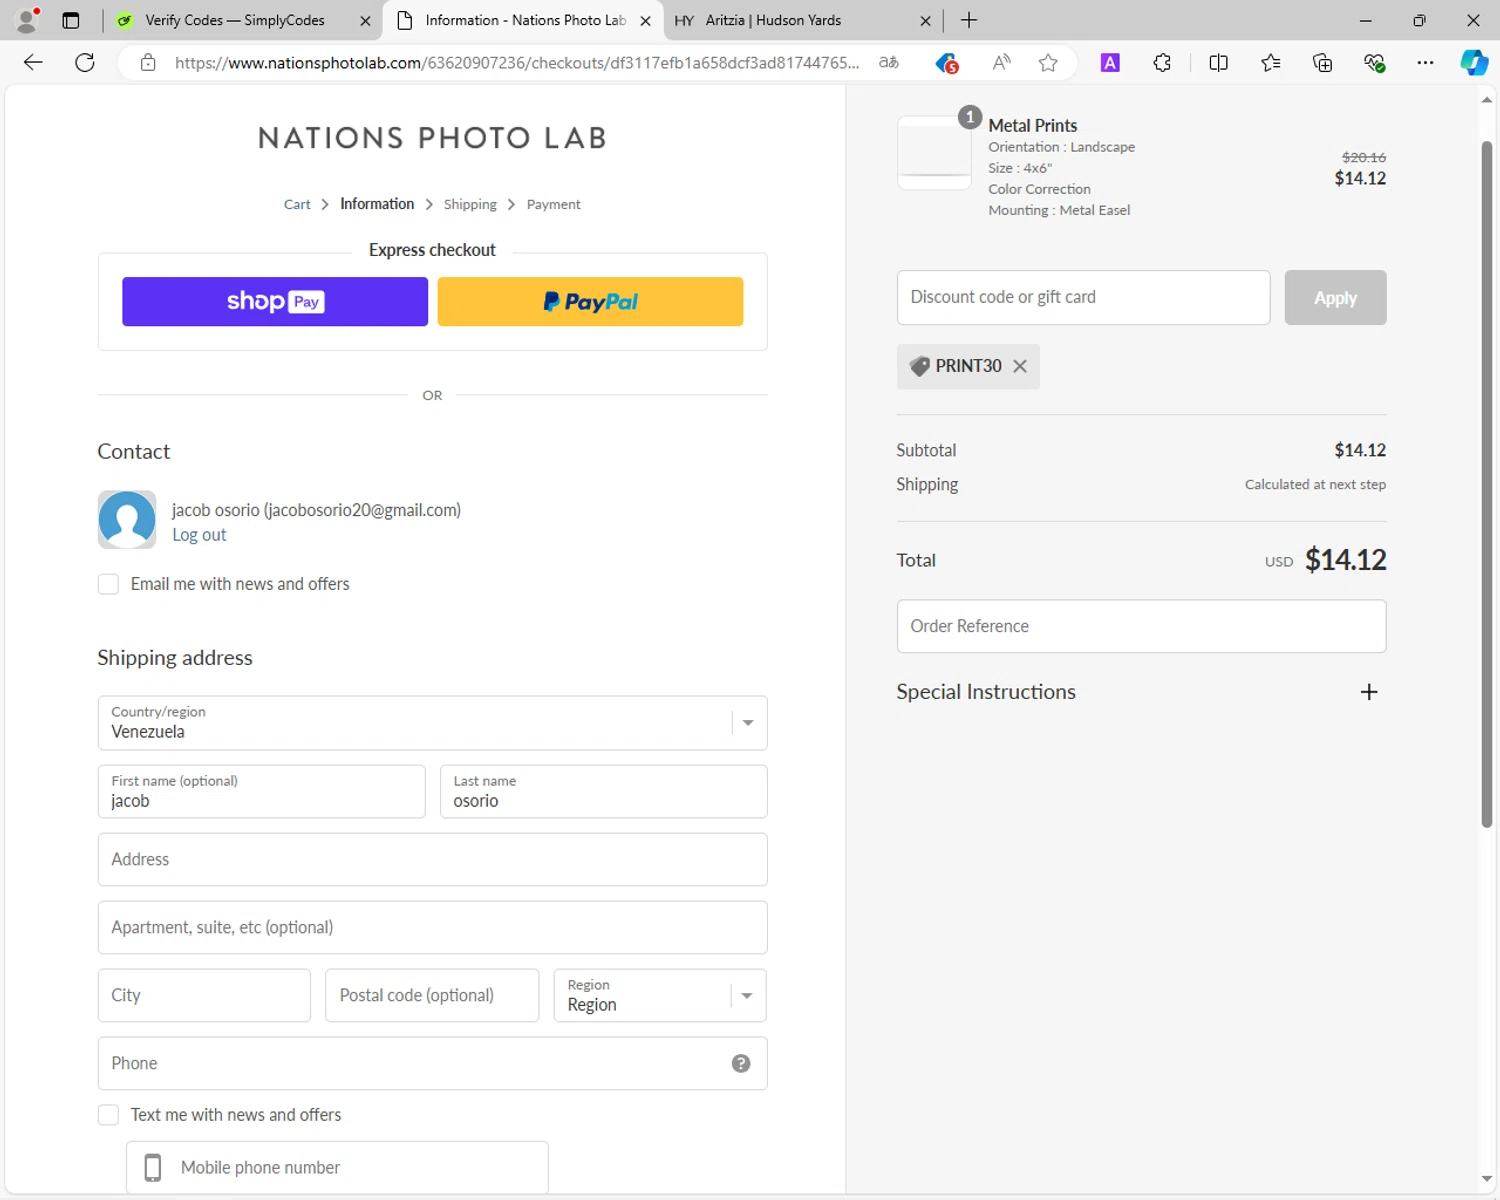The height and width of the screenshot is (1200, 1500).
Task: Click the browser address bar URL
Action: click(516, 63)
